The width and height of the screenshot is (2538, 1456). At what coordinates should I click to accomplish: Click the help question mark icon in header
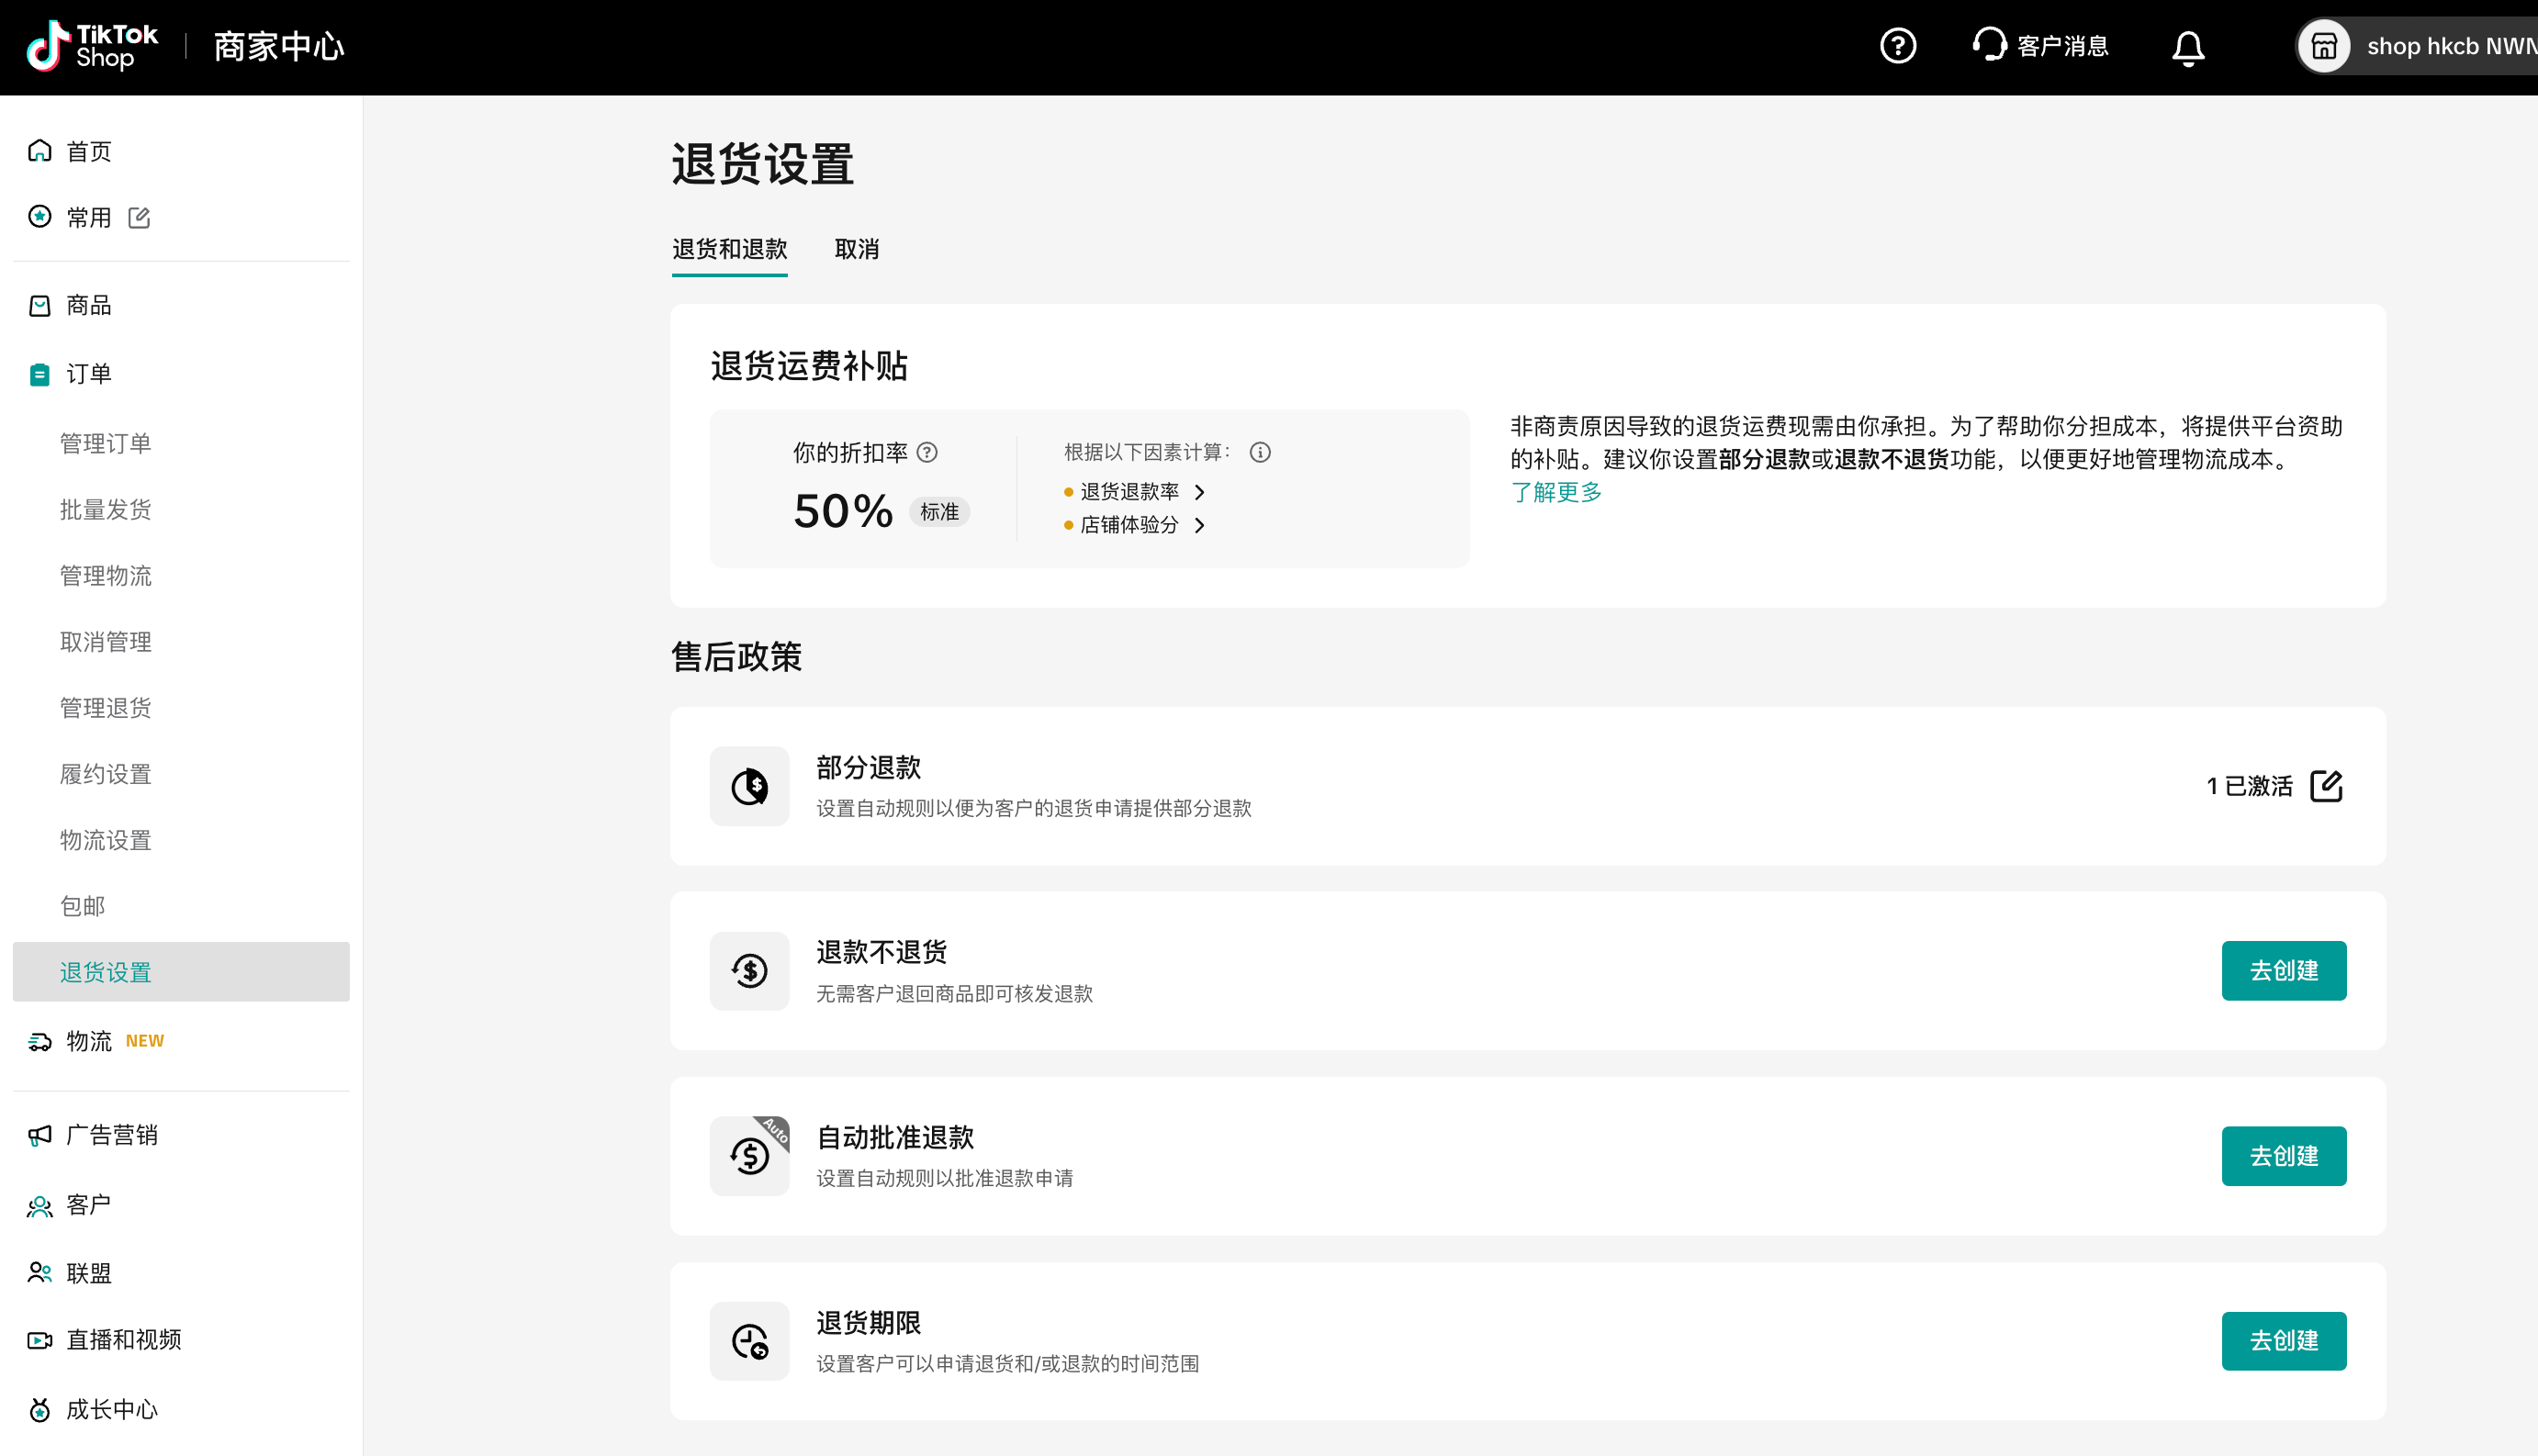(x=1897, y=46)
